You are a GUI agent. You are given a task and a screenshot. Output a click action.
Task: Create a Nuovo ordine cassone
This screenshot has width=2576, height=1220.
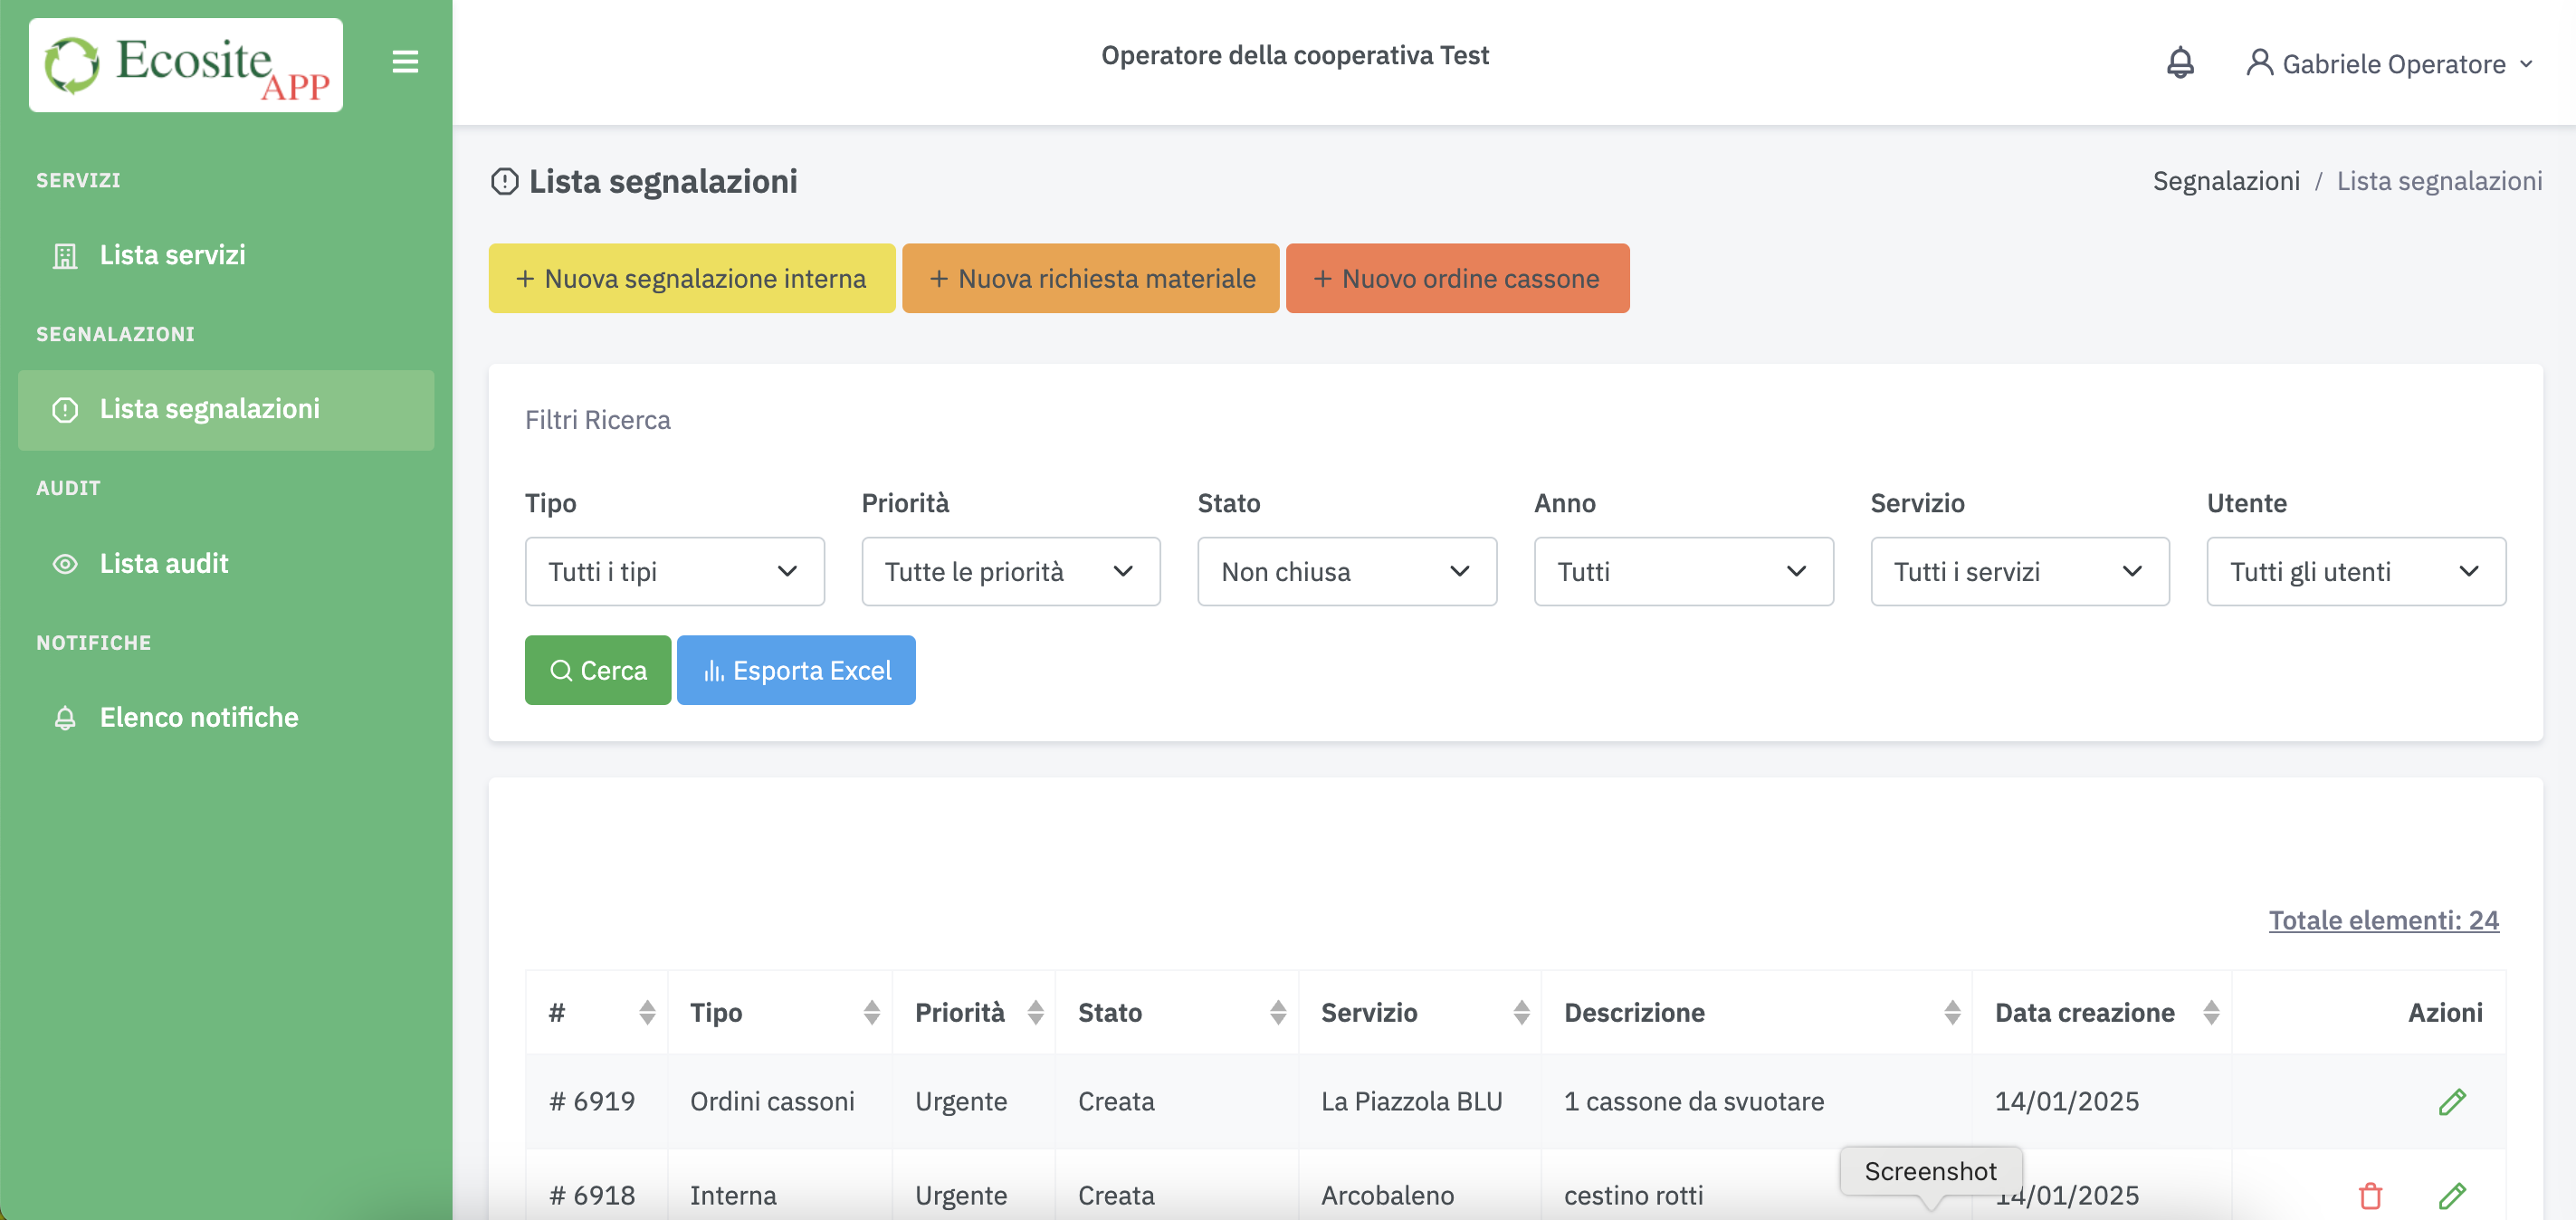tap(1457, 278)
